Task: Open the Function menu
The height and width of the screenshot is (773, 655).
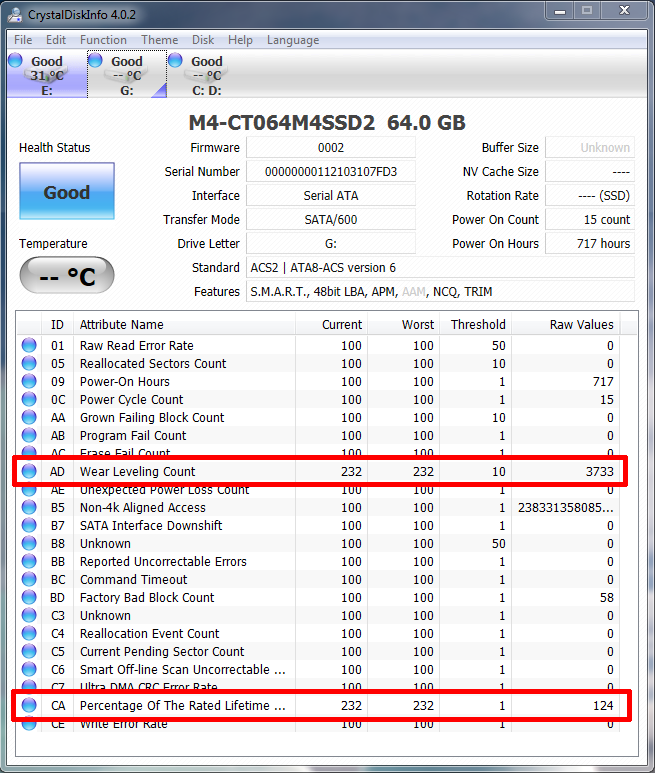Action: 103,40
